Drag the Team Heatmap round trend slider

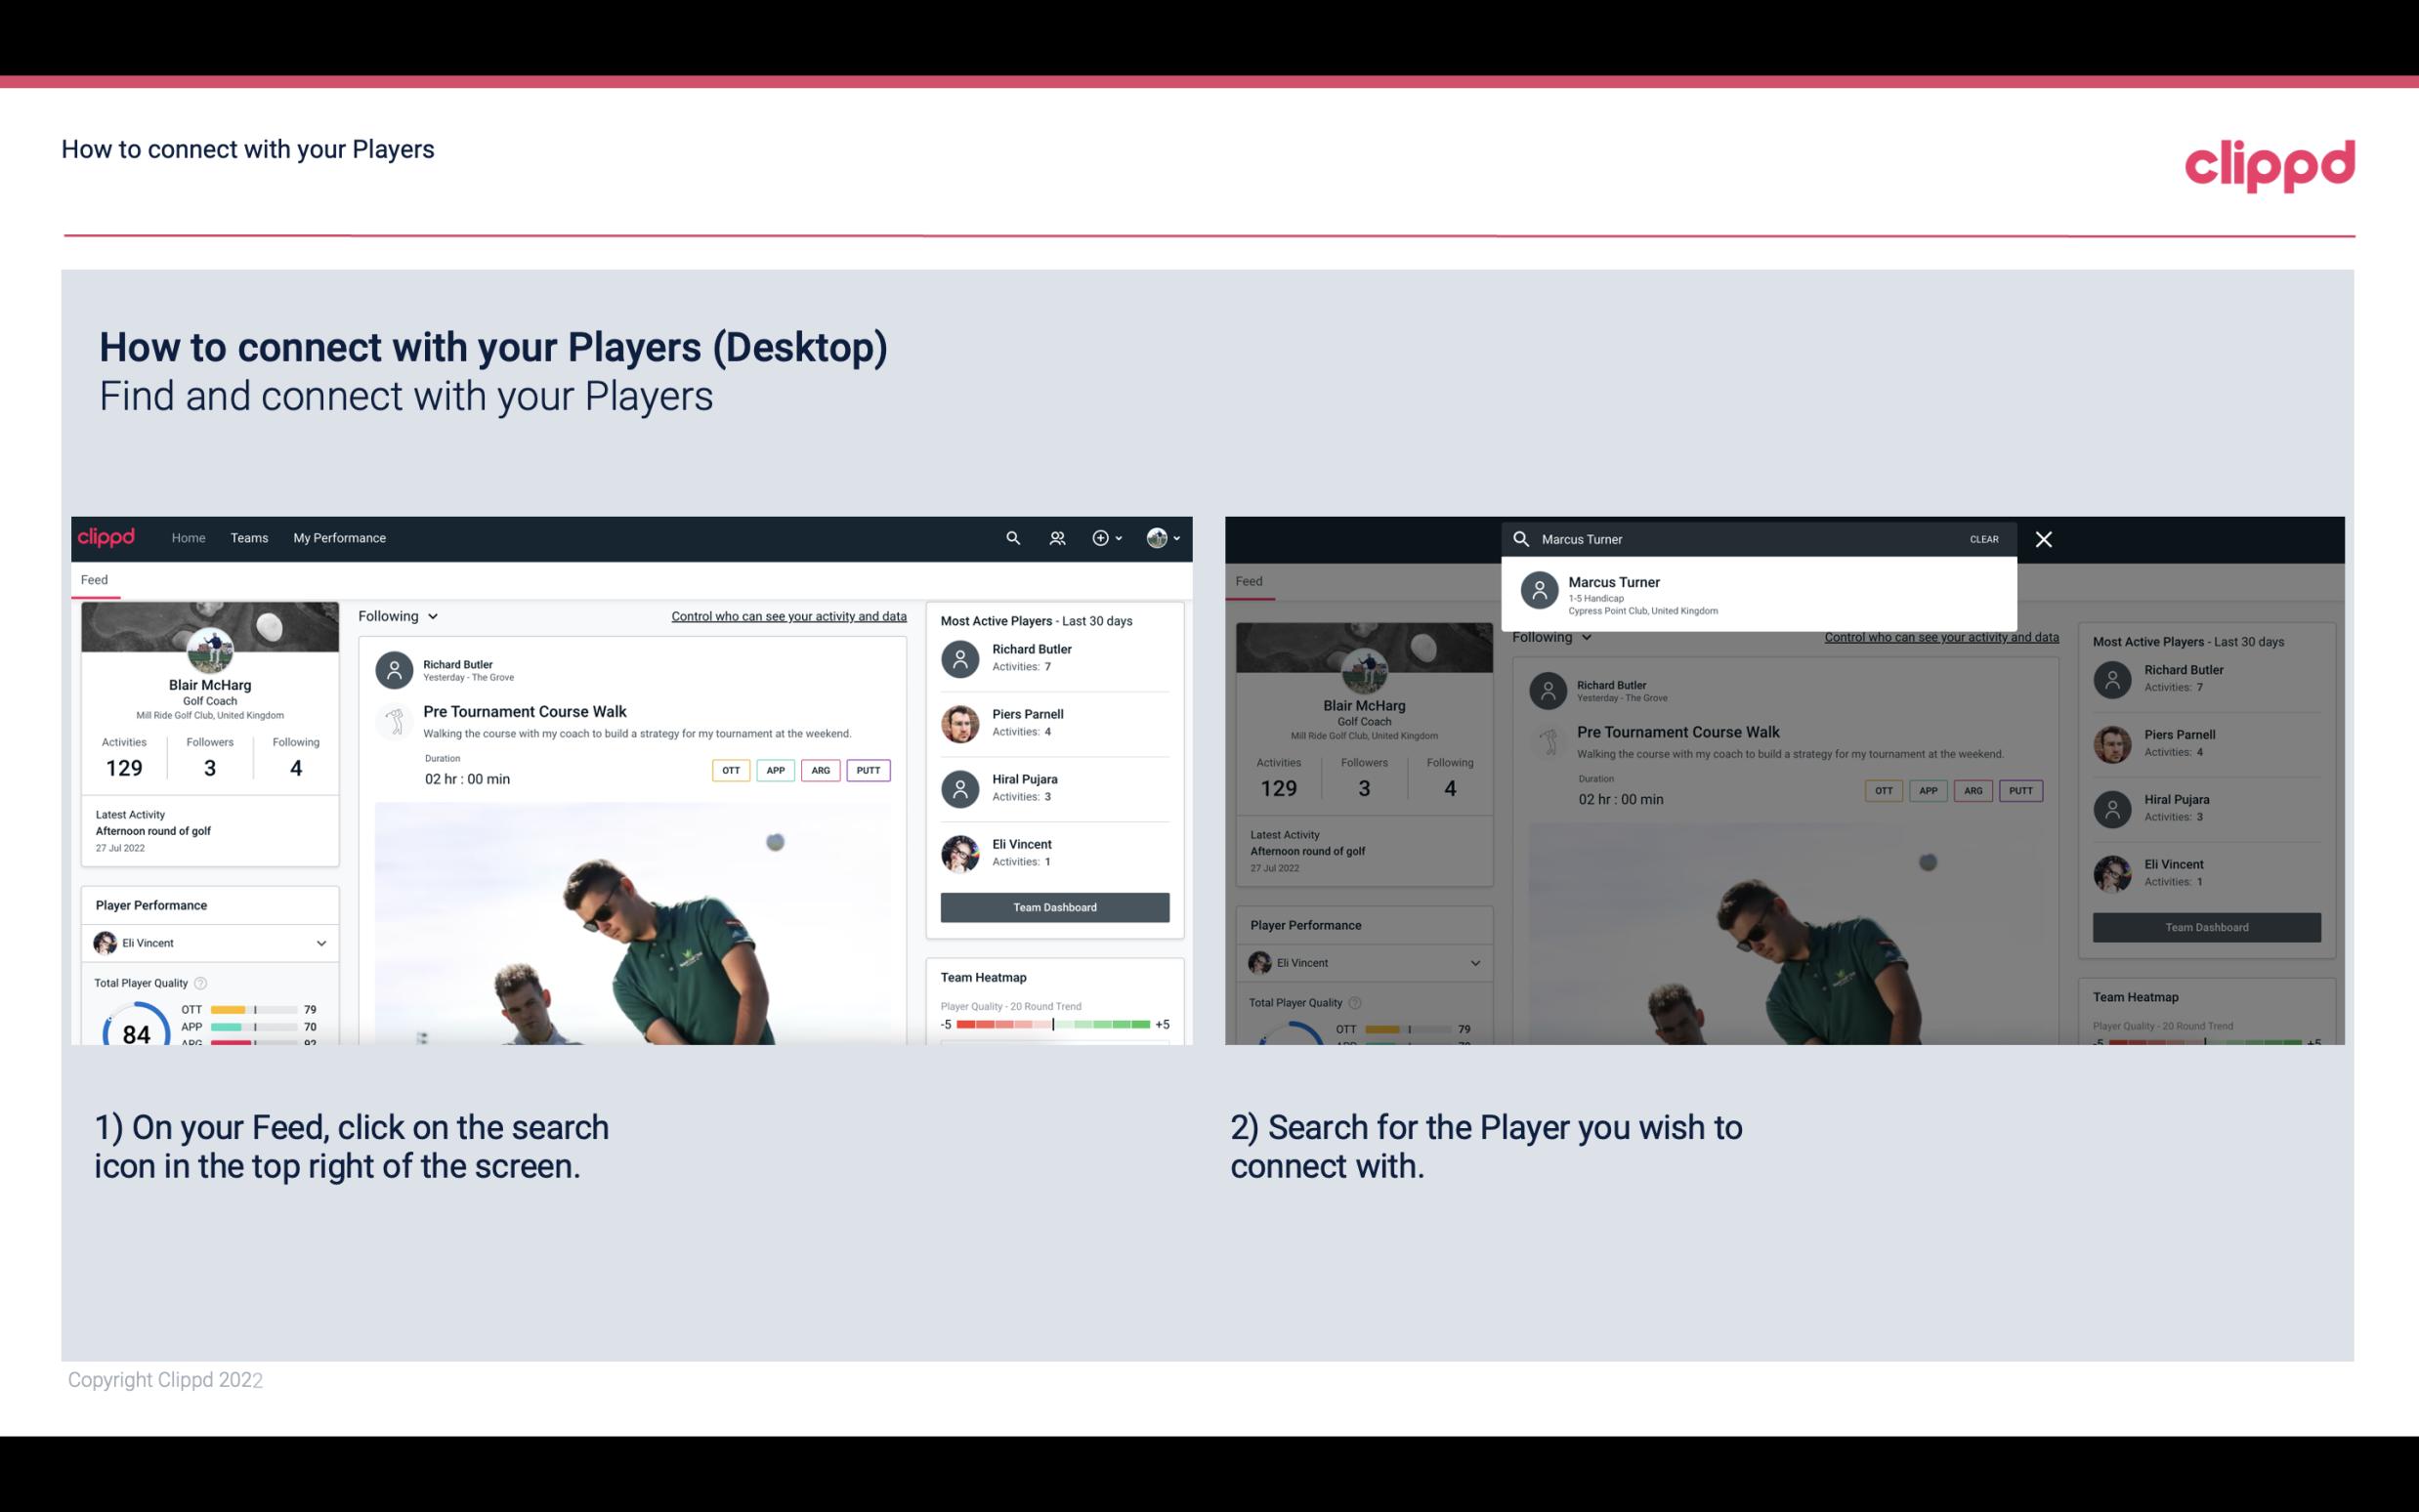click(x=1052, y=1026)
